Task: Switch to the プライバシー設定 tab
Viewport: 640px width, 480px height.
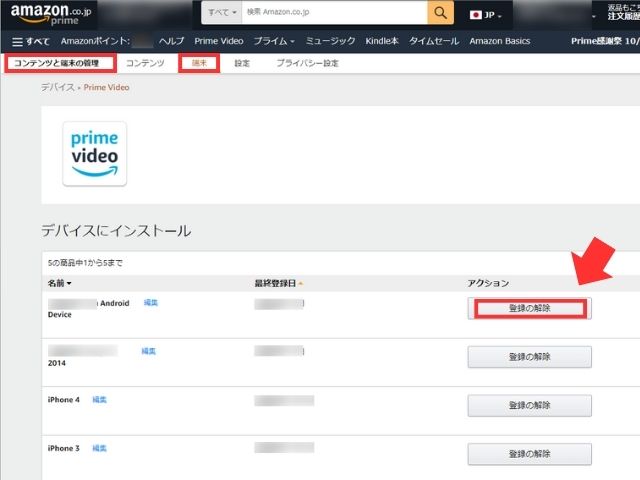Action: pyautogui.click(x=308, y=63)
